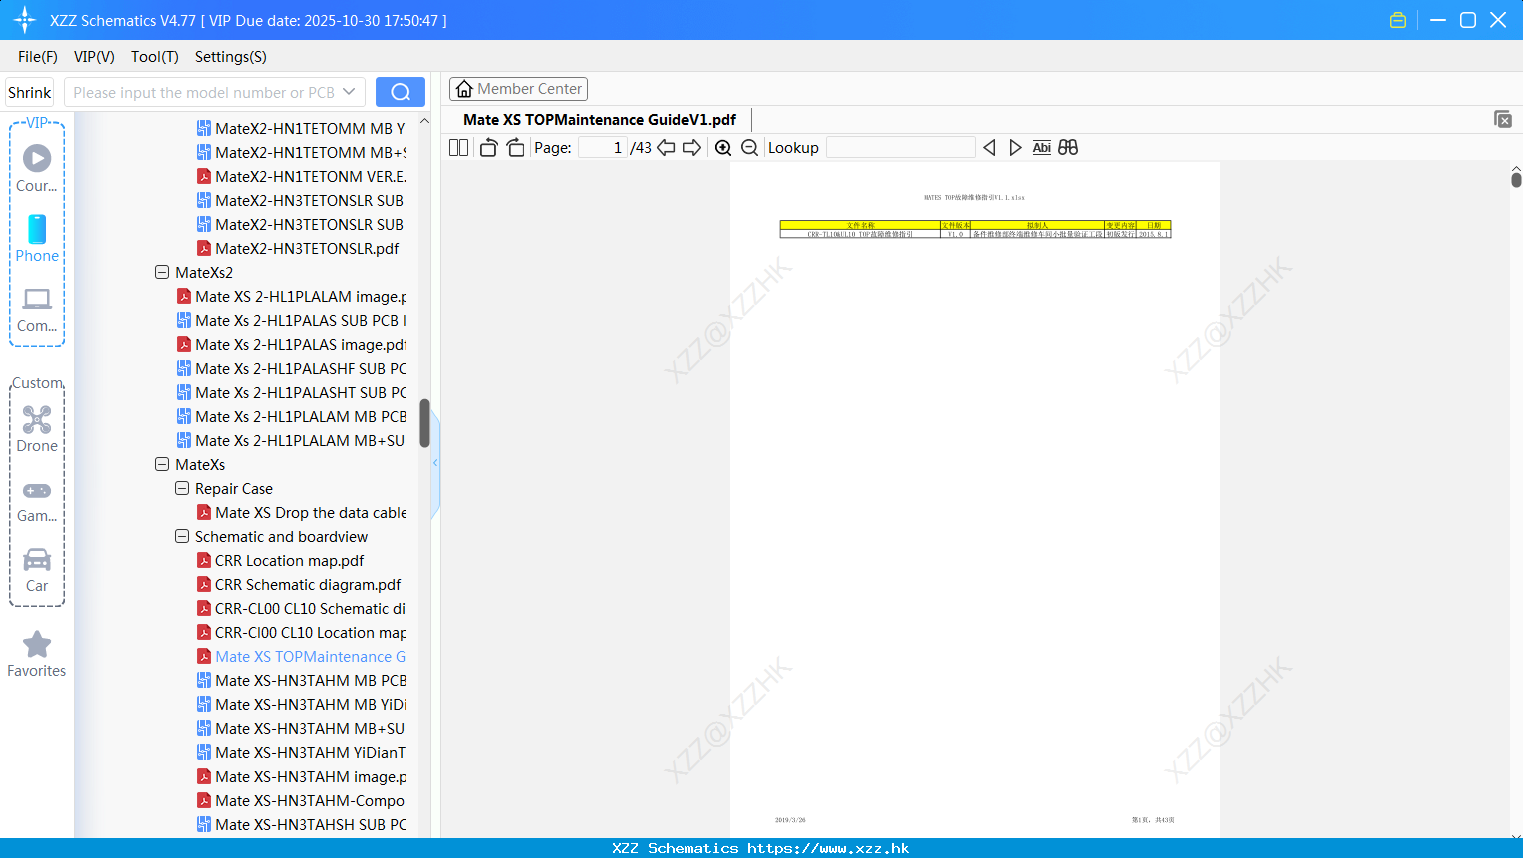Image resolution: width=1523 pixels, height=858 pixels.
Task: Rotate page counterclockwise
Action: pyautogui.click(x=488, y=148)
